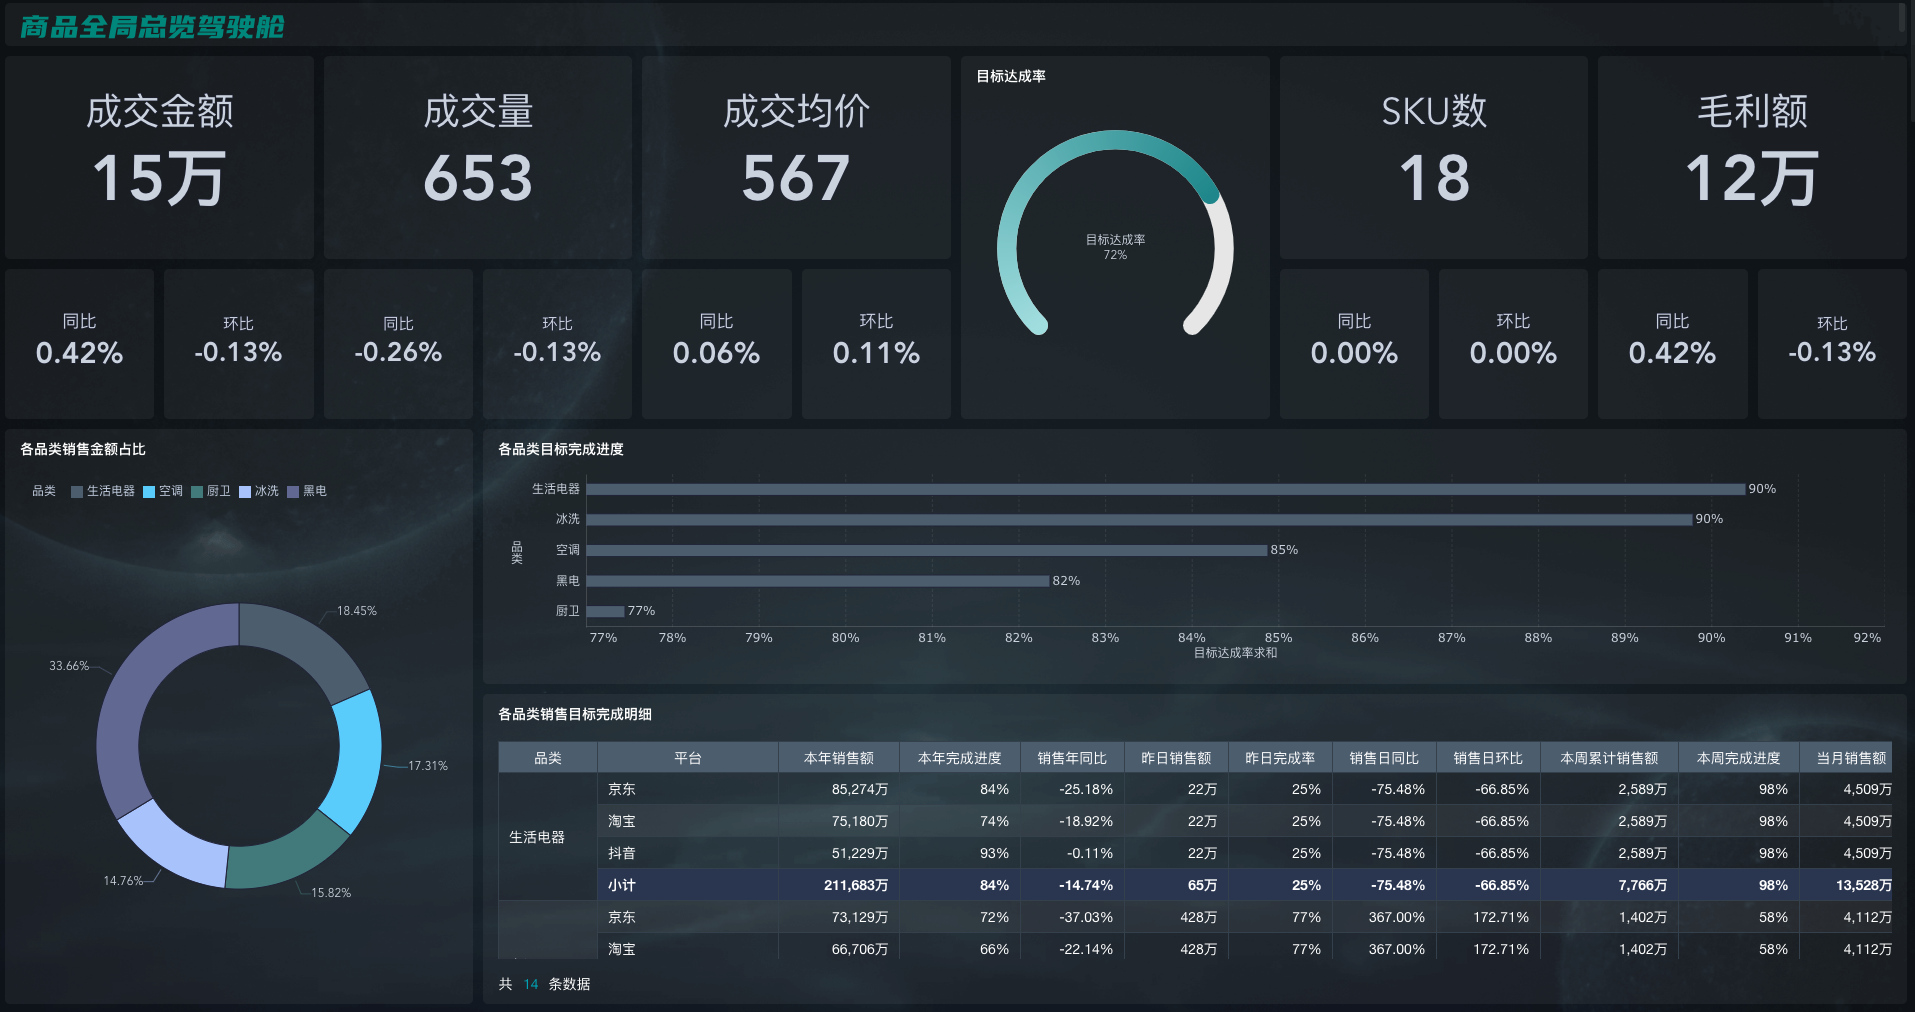Toggle 厨卫 series in the legend
The width and height of the screenshot is (1915, 1012).
(211, 491)
